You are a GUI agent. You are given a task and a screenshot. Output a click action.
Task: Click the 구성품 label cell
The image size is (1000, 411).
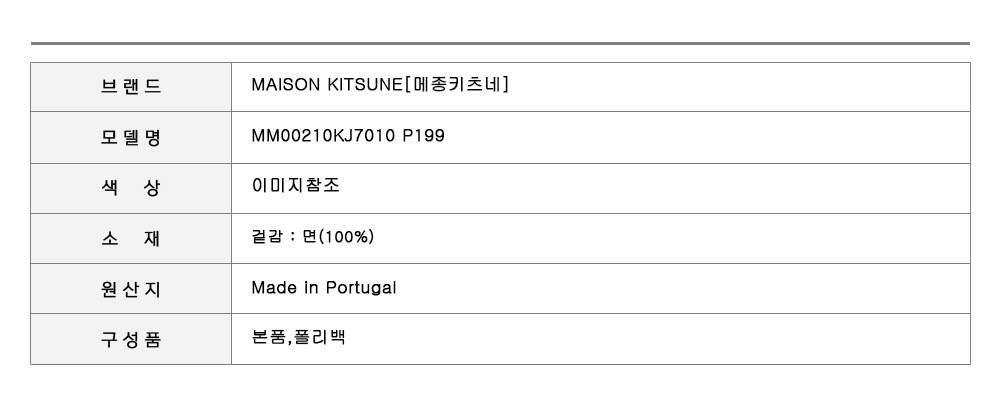pos(131,339)
